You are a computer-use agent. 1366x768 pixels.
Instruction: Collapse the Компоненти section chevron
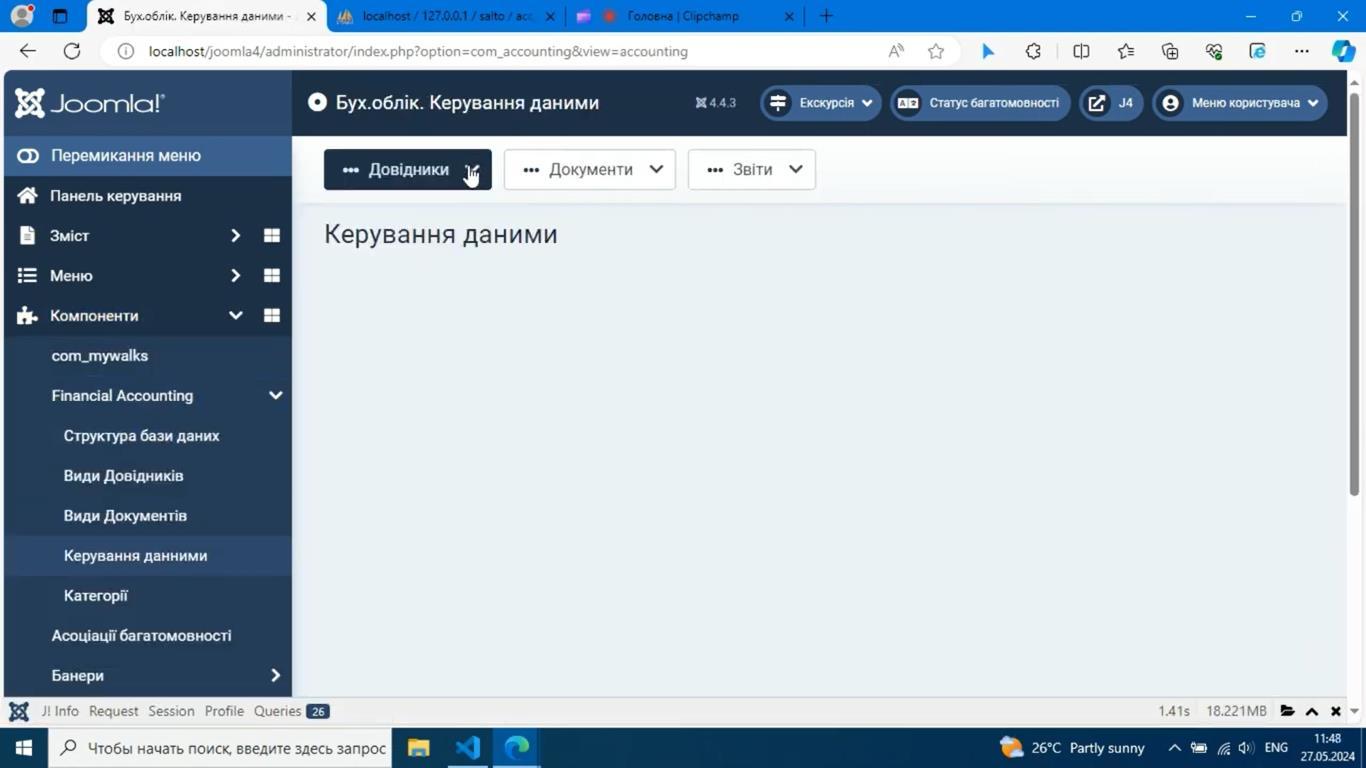[236, 316]
